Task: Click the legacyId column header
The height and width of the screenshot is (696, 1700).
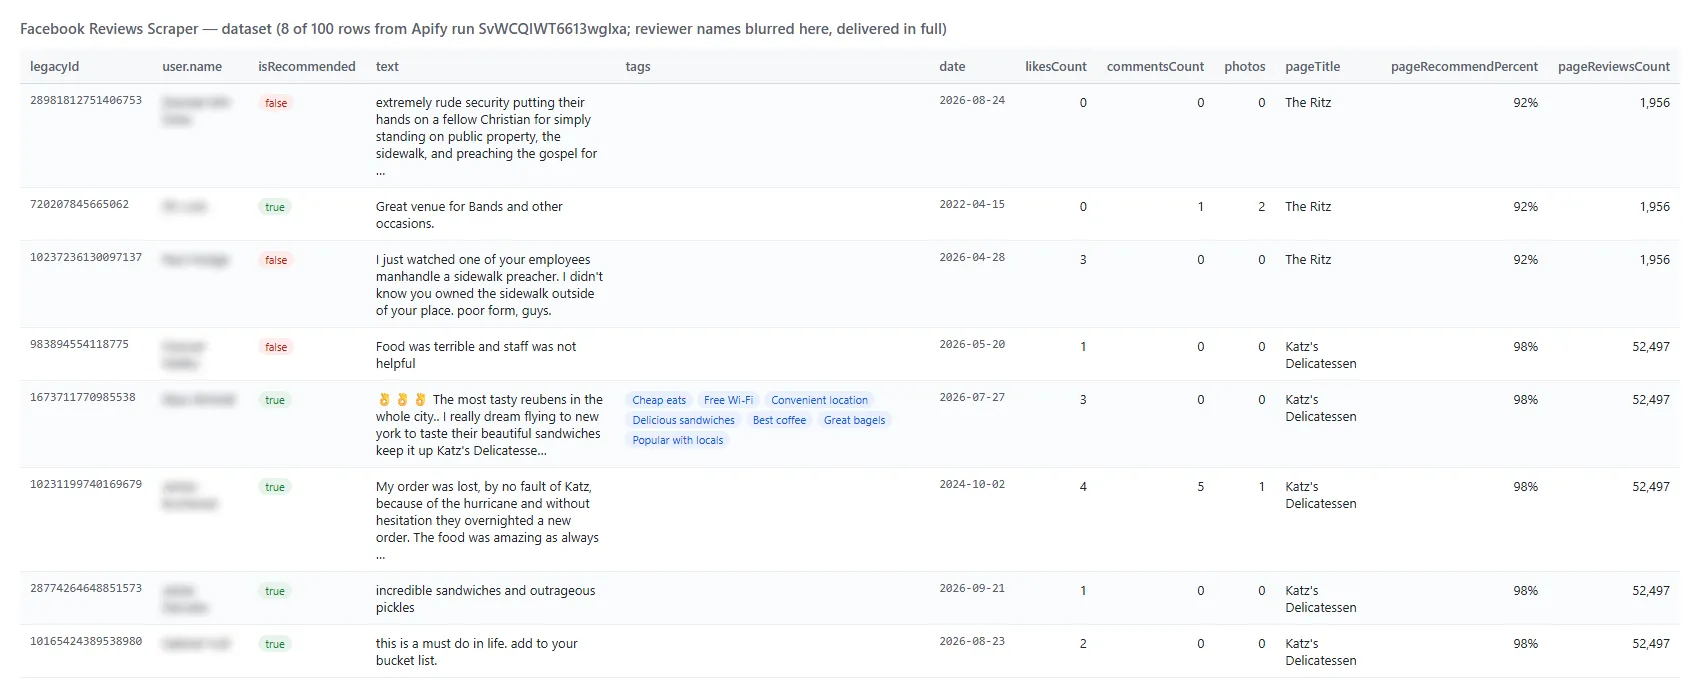Action: (54, 67)
